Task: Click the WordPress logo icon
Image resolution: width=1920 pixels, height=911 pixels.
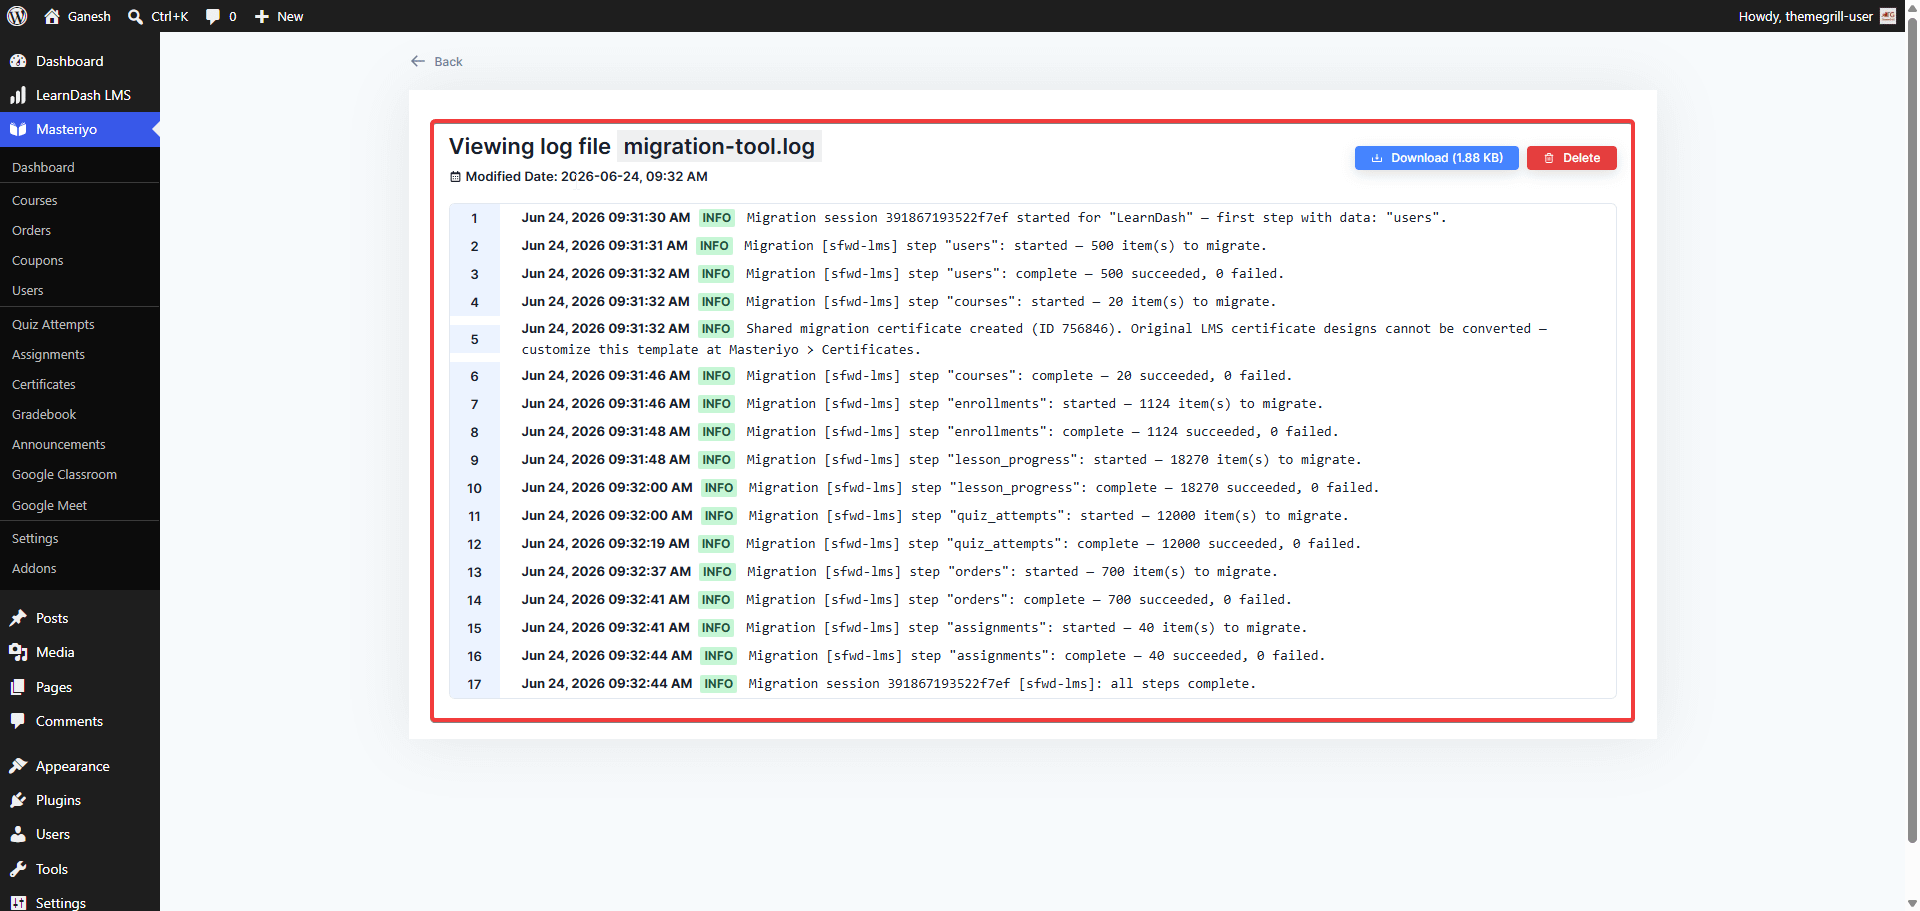Action: 17,16
